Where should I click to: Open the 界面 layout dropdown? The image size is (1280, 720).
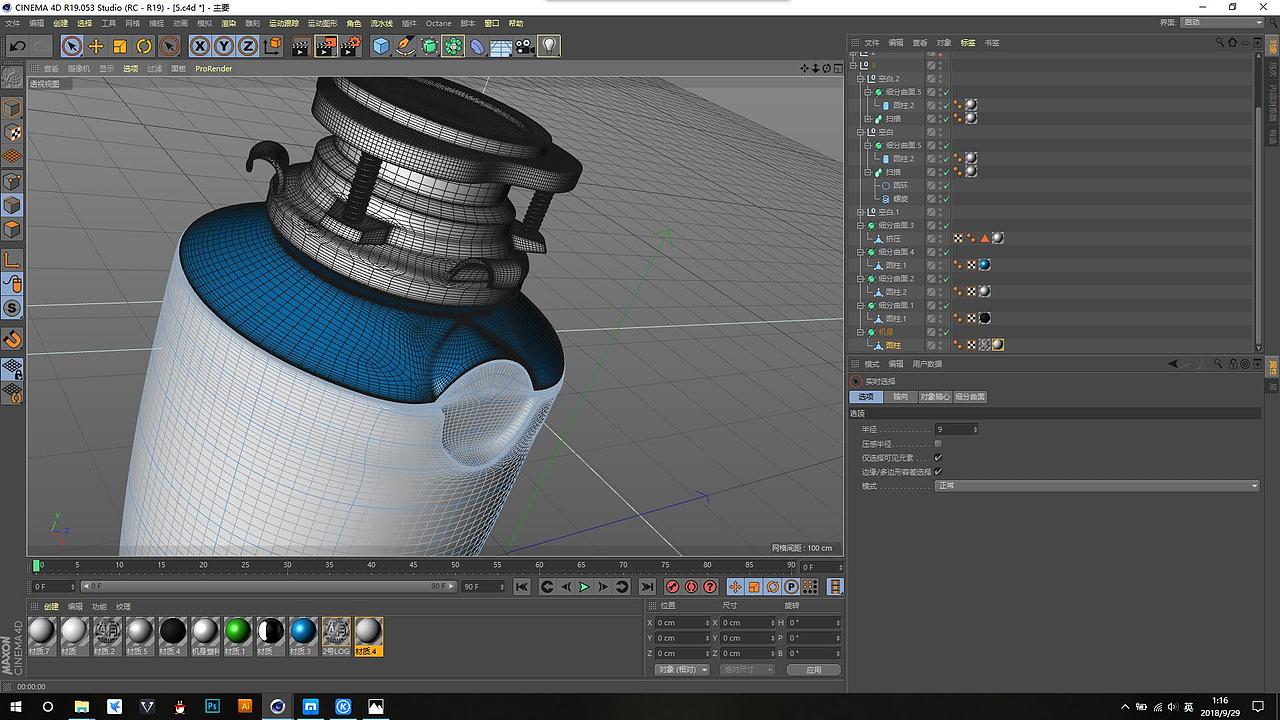click(x=1221, y=22)
